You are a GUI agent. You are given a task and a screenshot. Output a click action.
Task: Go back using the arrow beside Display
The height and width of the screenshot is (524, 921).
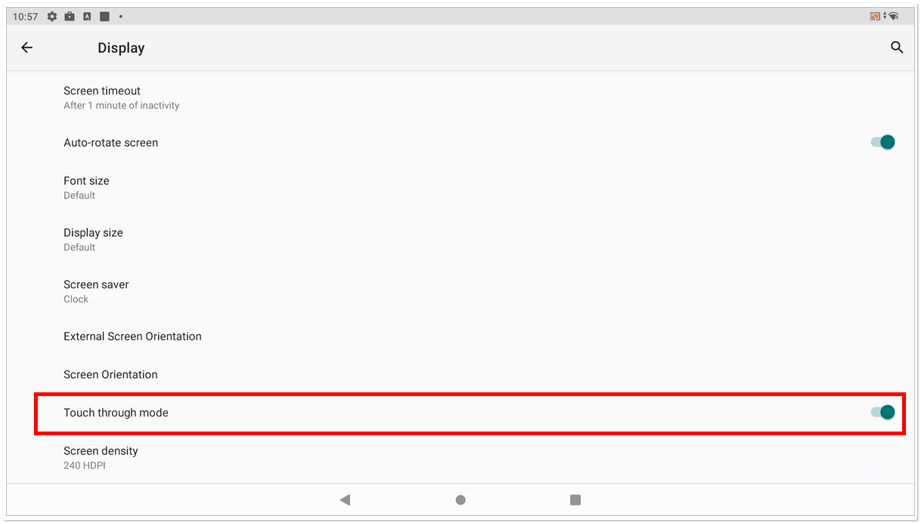pos(27,48)
